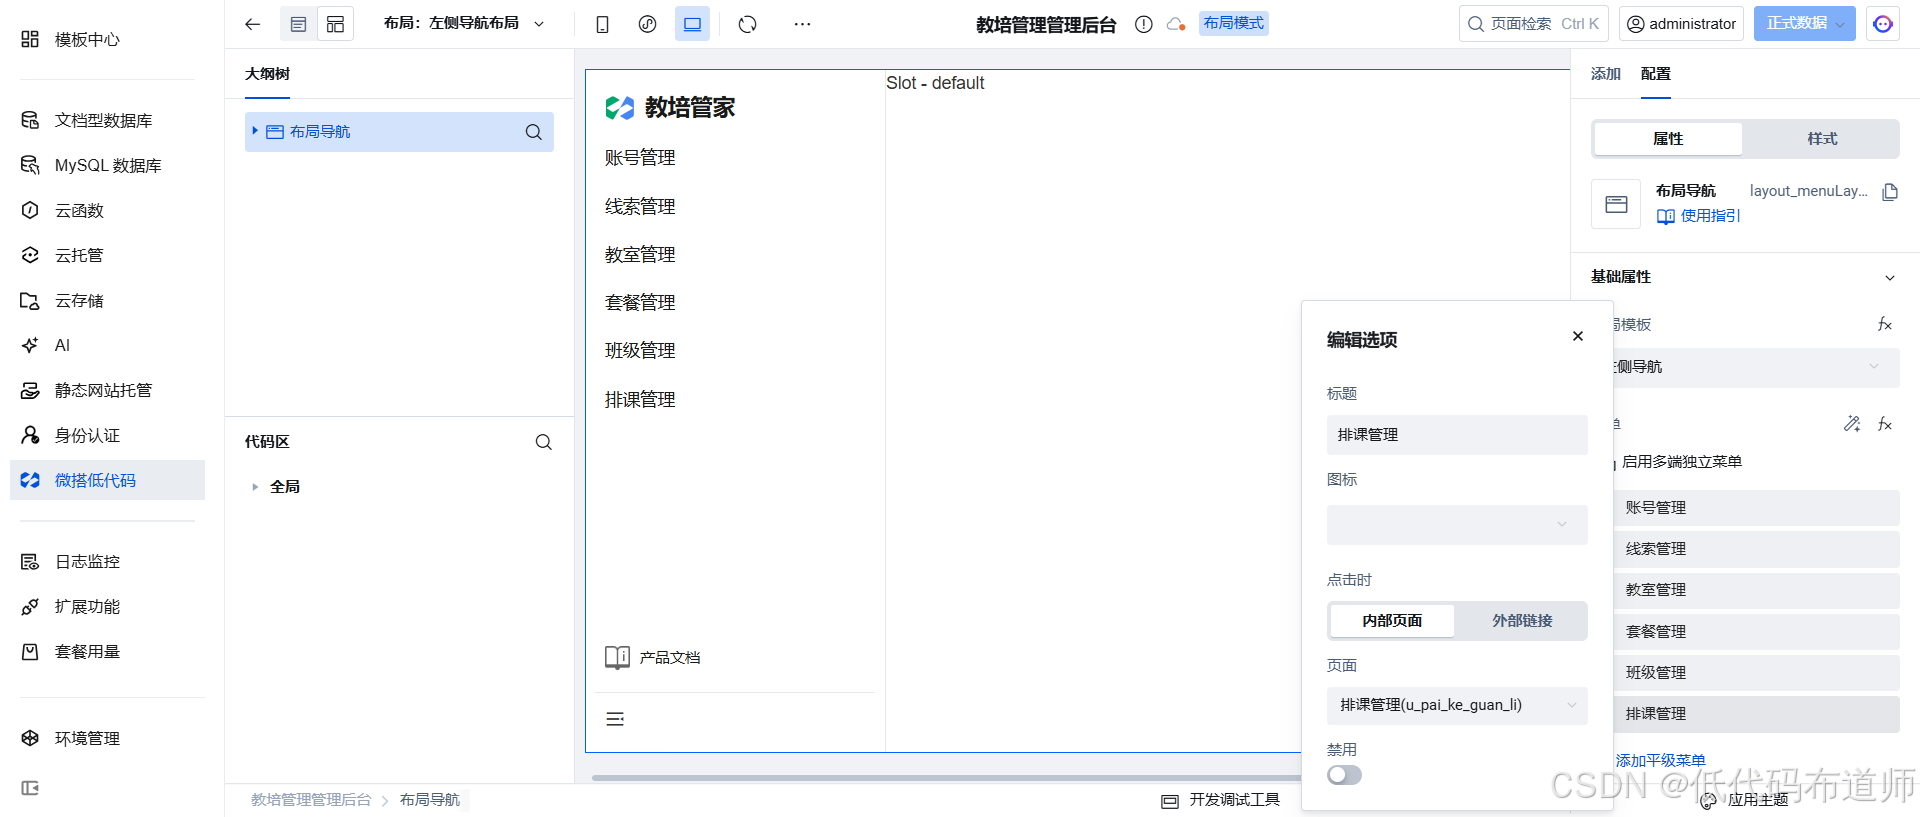Switch to the 样式 tab
Viewport: 1920px width, 817px height.
tap(1821, 139)
